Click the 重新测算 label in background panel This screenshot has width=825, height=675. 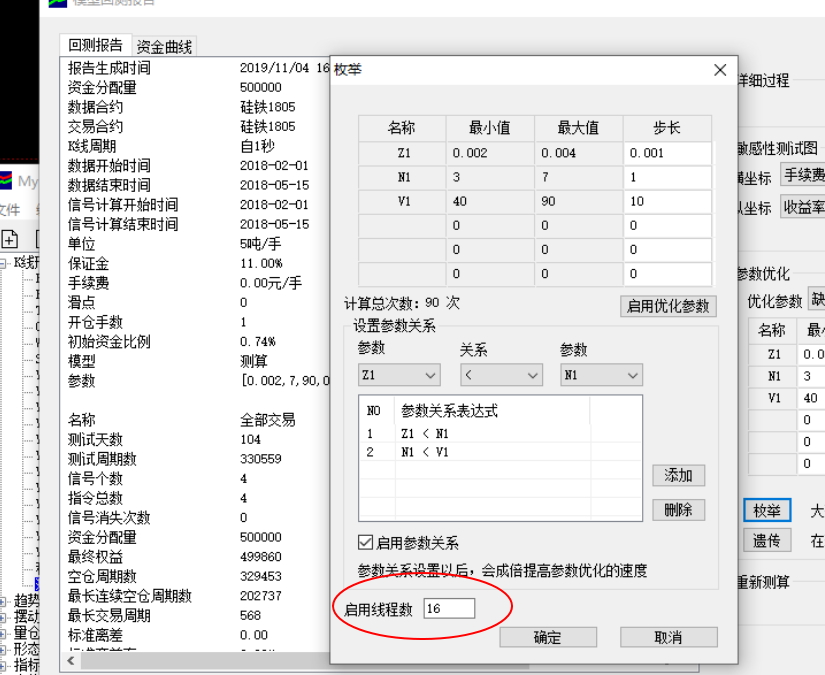coord(763,582)
